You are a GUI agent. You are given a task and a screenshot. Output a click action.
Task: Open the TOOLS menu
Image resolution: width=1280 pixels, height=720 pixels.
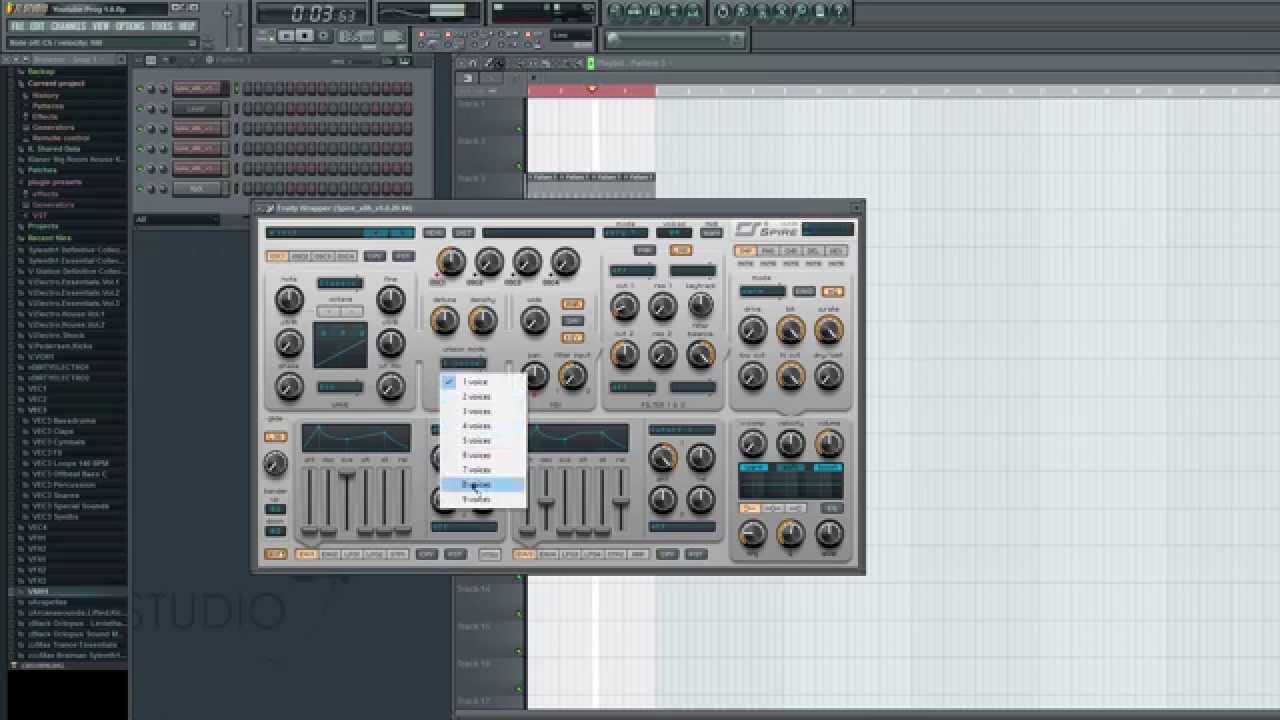pyautogui.click(x=161, y=26)
